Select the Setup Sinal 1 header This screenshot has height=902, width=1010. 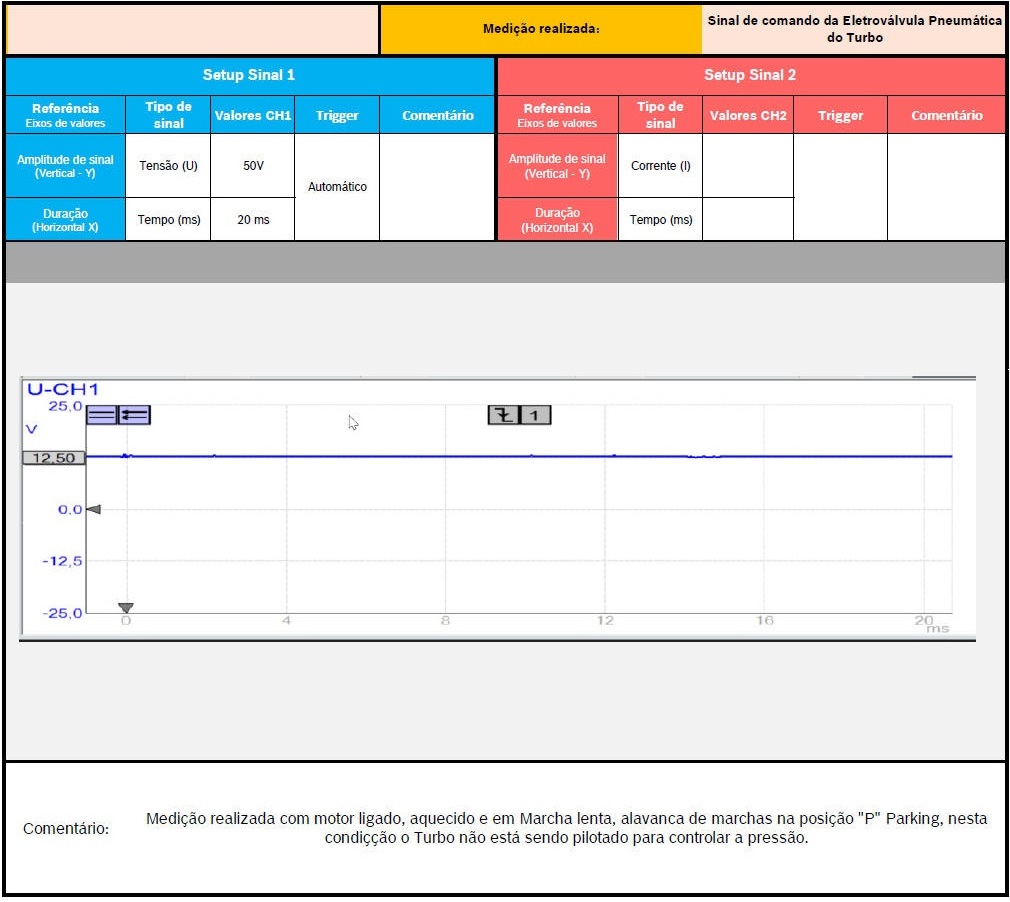[x=249, y=75]
